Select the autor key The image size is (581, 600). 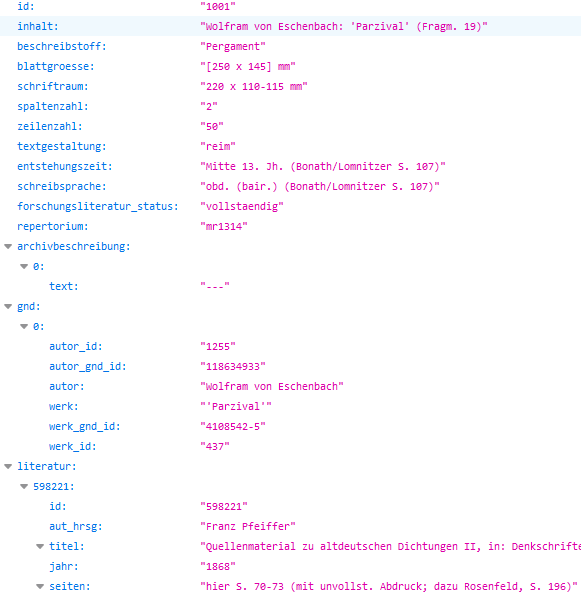[x=67, y=386]
